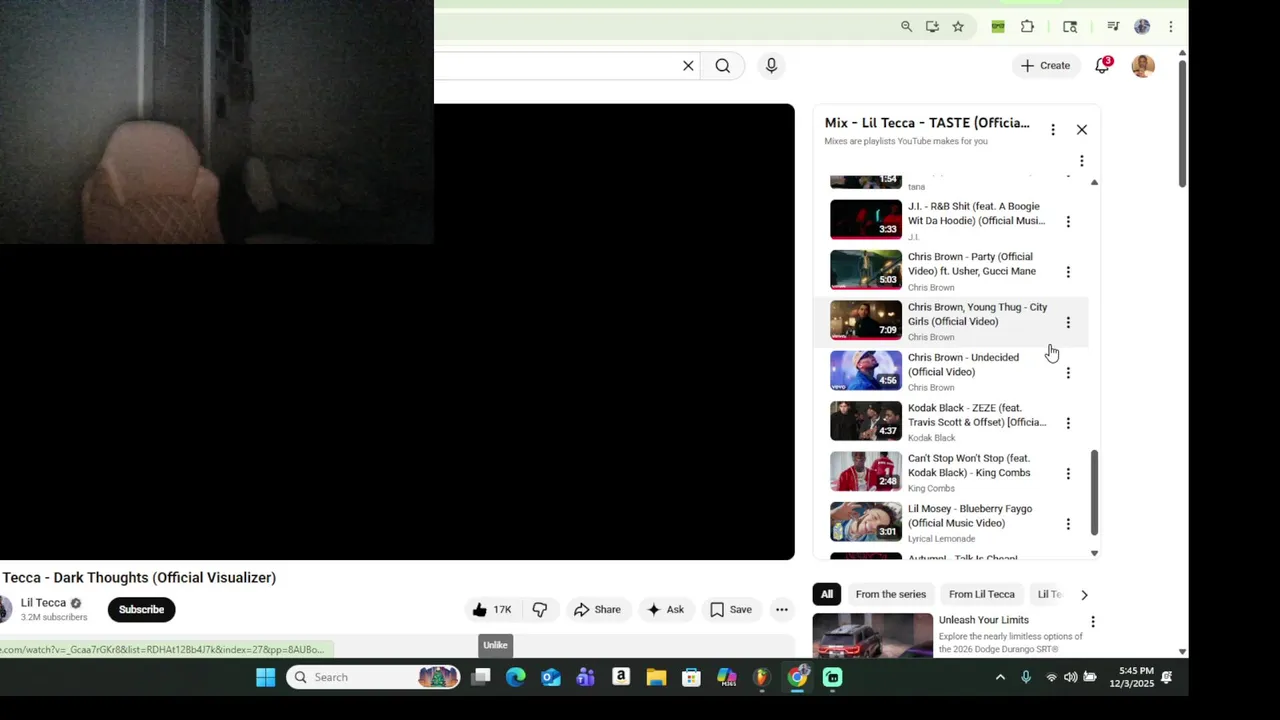1280x720 pixels.
Task: Open options for City Girls video
Action: point(1068,322)
